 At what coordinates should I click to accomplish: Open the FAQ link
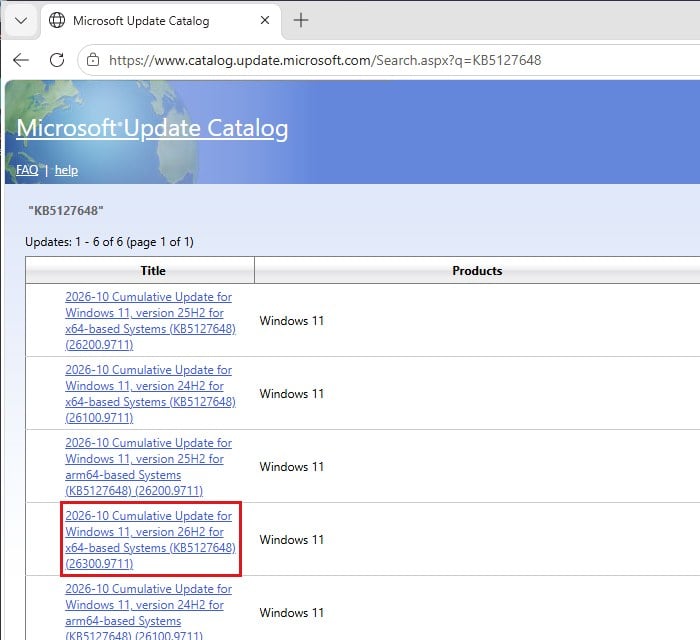pos(27,170)
